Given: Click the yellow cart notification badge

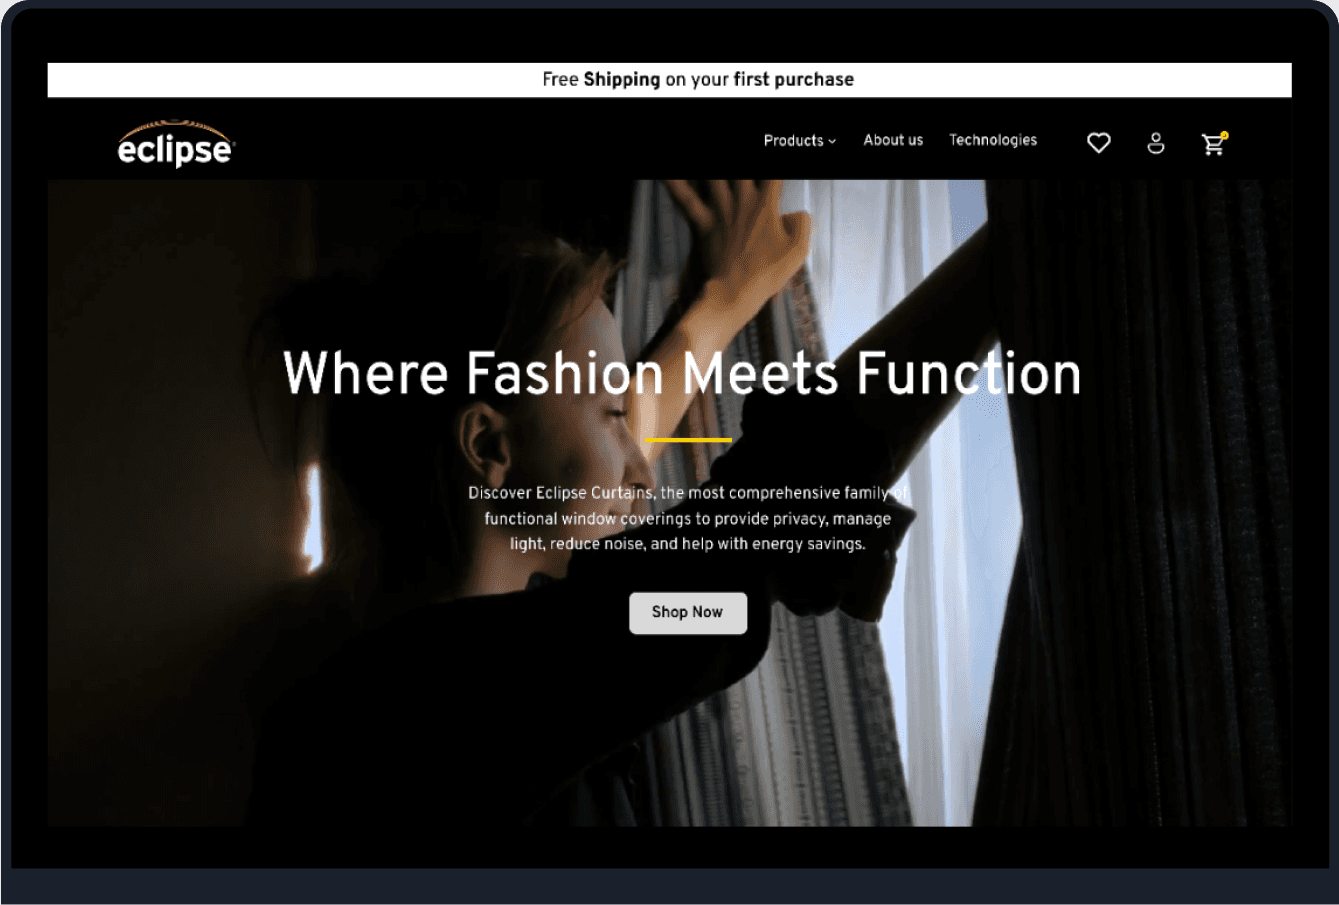Looking at the screenshot, I should [x=1224, y=135].
